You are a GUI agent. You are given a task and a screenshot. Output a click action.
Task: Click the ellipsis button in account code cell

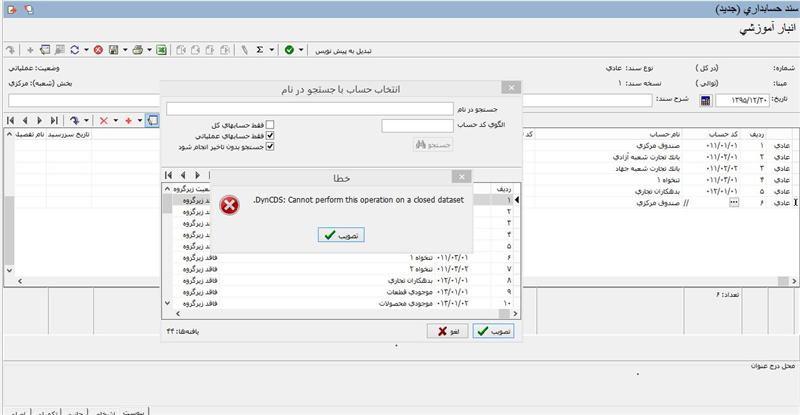tap(734, 202)
